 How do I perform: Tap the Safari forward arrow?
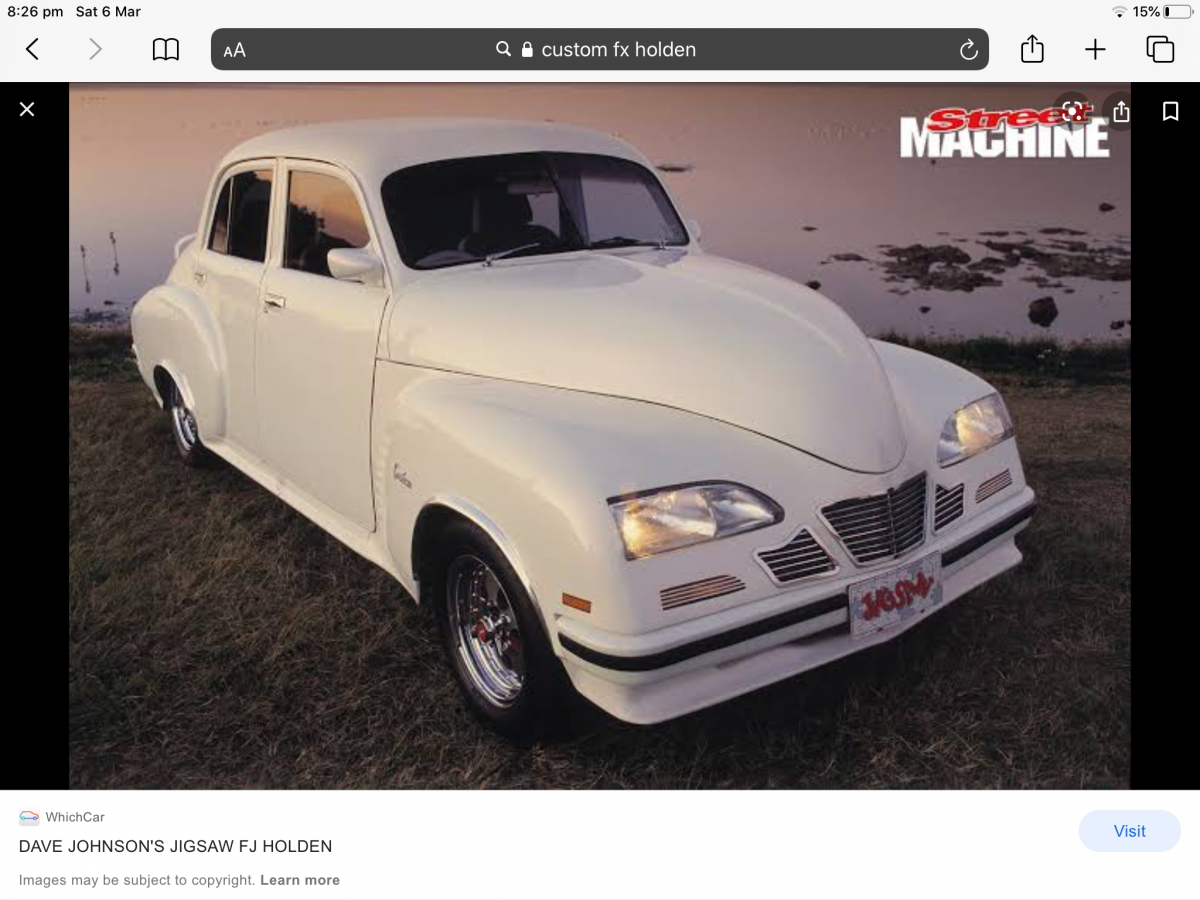tap(95, 49)
